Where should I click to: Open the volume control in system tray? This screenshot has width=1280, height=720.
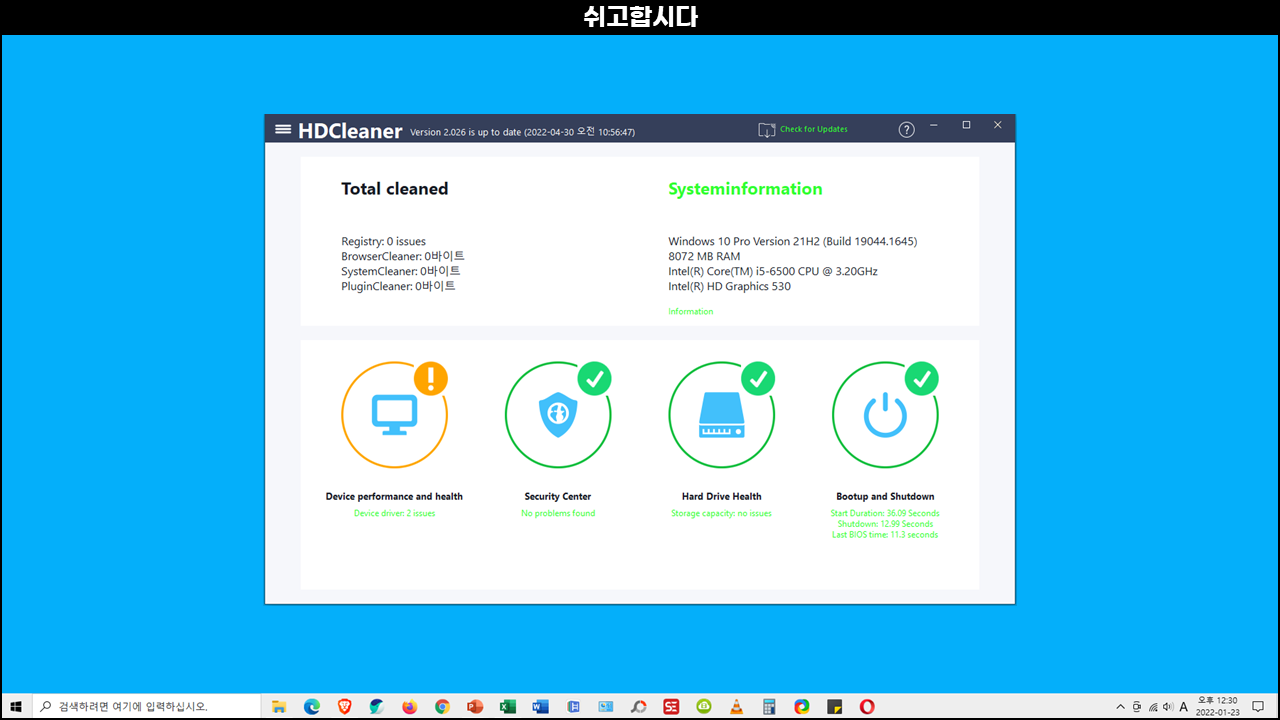1168,706
